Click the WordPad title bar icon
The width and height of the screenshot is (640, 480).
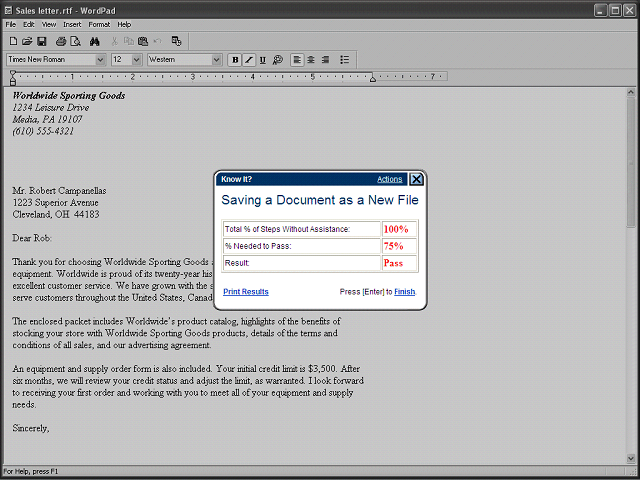tap(8, 10)
